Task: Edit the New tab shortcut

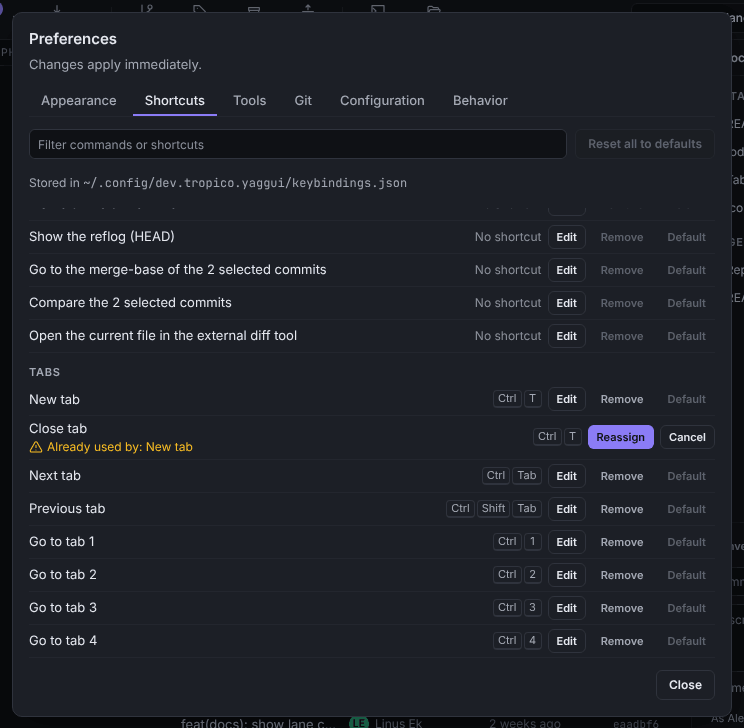Action: [567, 399]
